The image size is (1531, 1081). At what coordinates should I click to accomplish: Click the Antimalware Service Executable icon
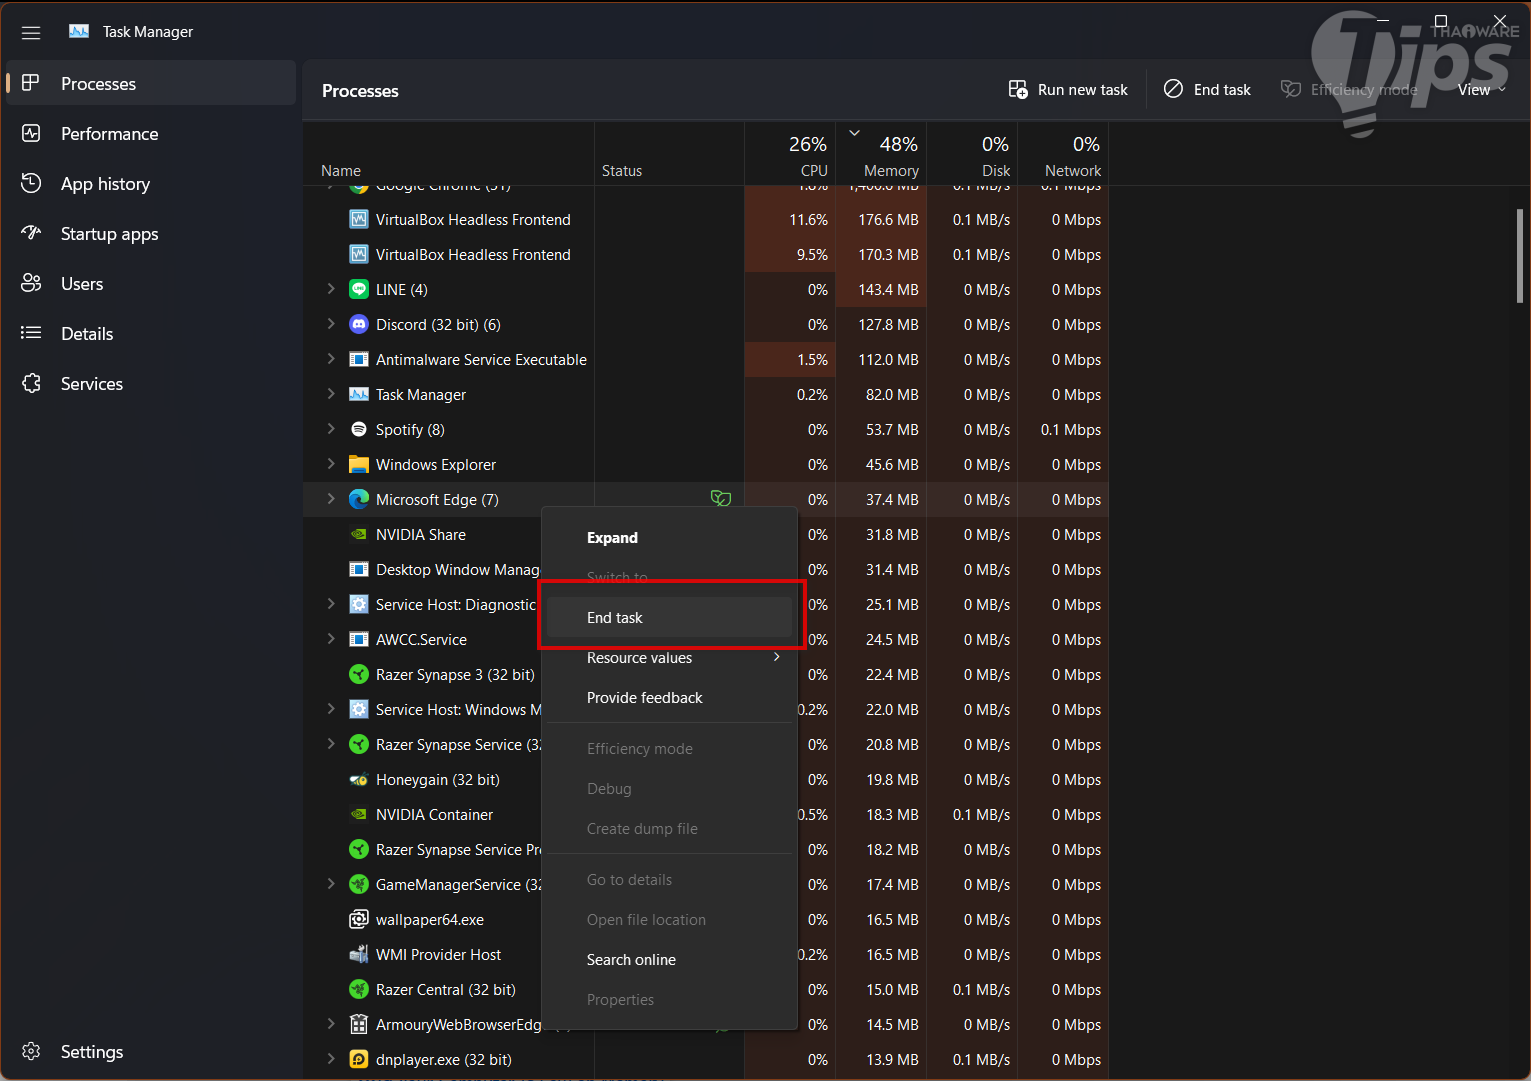click(x=359, y=359)
